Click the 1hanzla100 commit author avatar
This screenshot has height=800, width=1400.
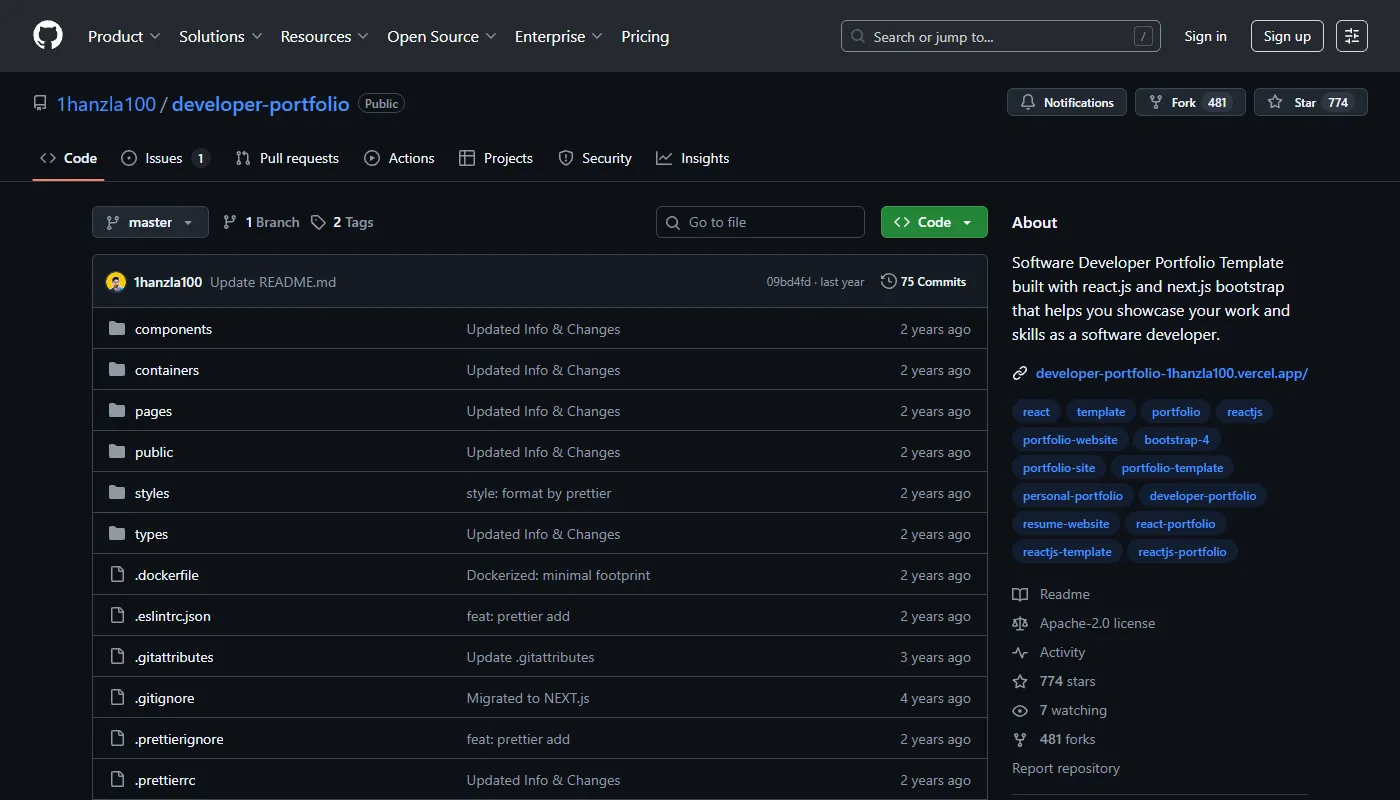(116, 282)
